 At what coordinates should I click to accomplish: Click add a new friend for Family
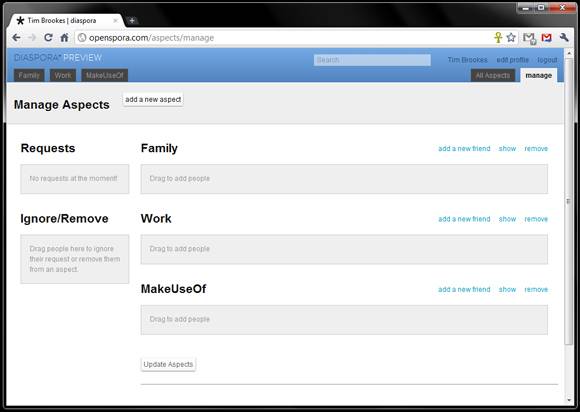464,148
